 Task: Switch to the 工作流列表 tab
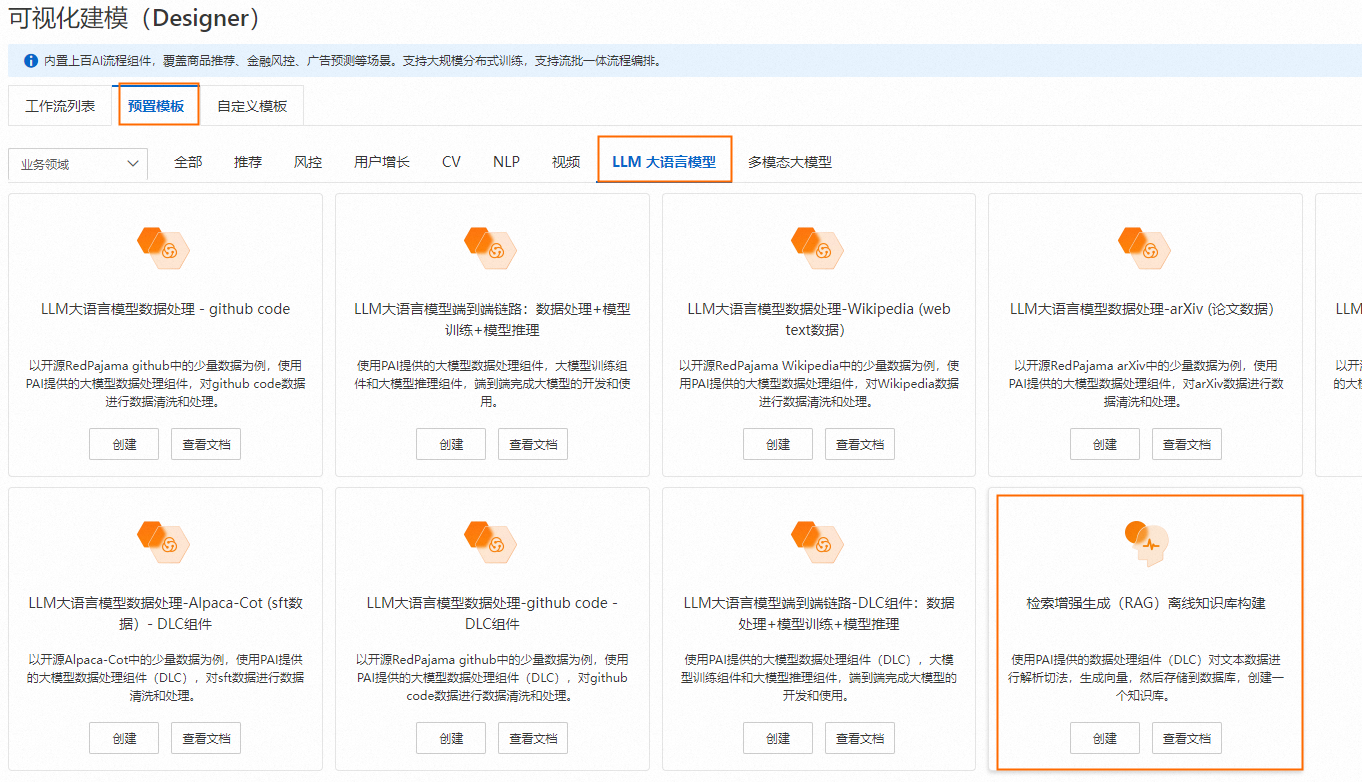coord(60,106)
